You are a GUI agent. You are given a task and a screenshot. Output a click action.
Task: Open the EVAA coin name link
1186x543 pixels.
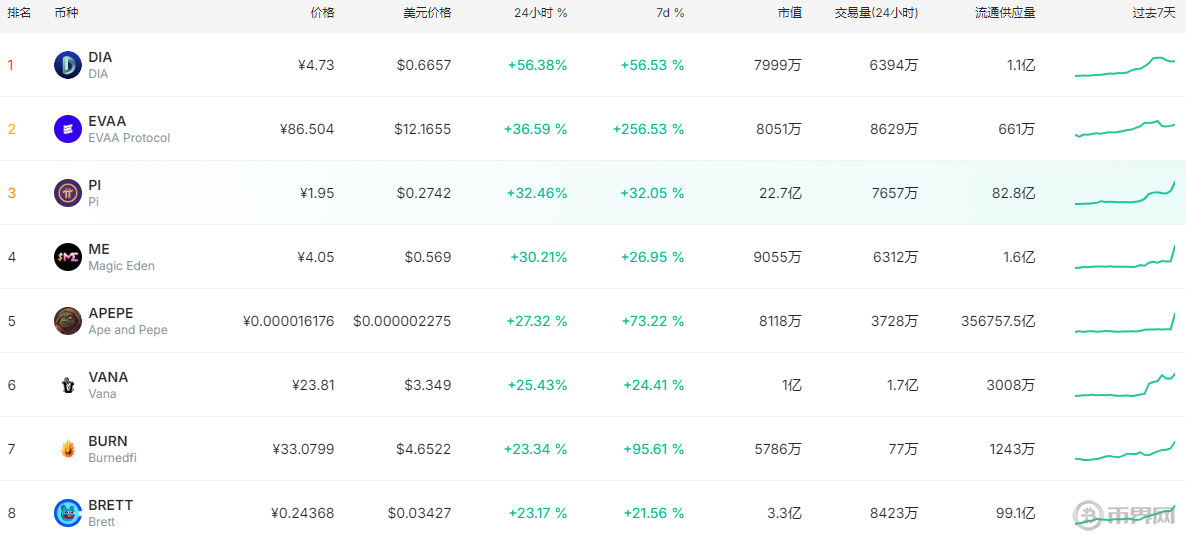click(x=107, y=121)
